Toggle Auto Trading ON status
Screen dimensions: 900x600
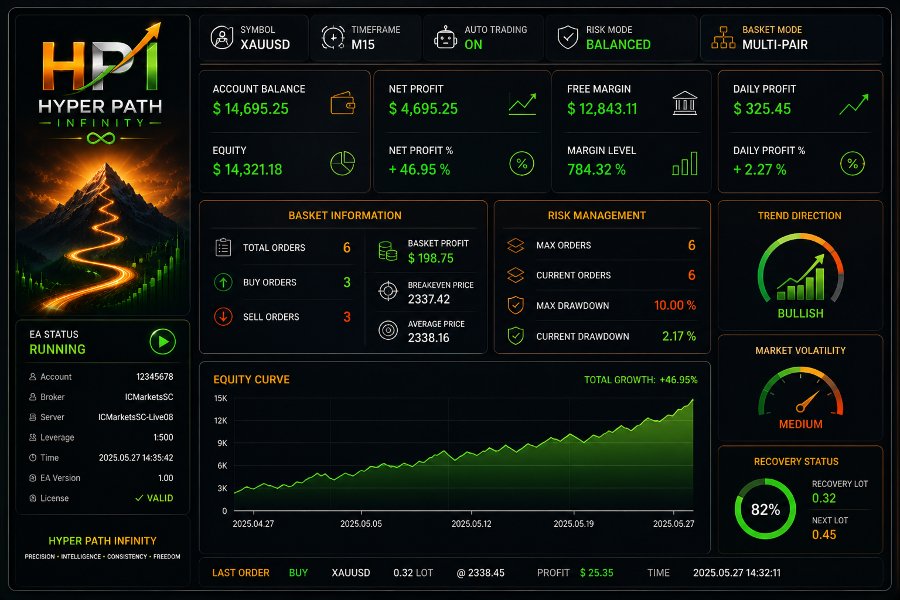click(x=474, y=45)
